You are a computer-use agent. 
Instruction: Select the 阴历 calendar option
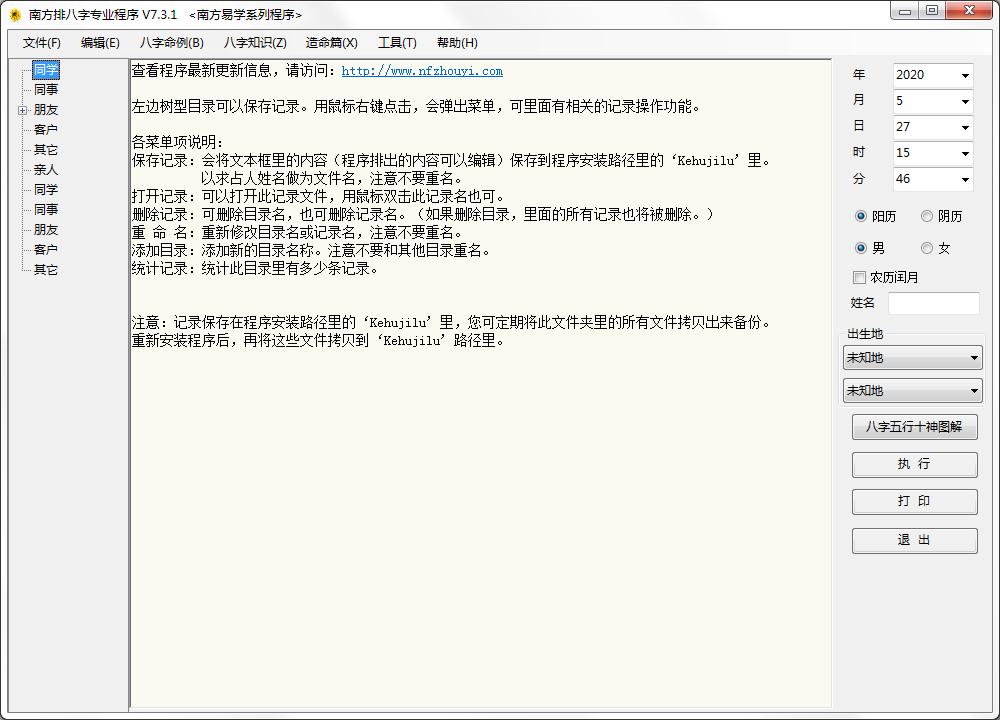click(927, 216)
